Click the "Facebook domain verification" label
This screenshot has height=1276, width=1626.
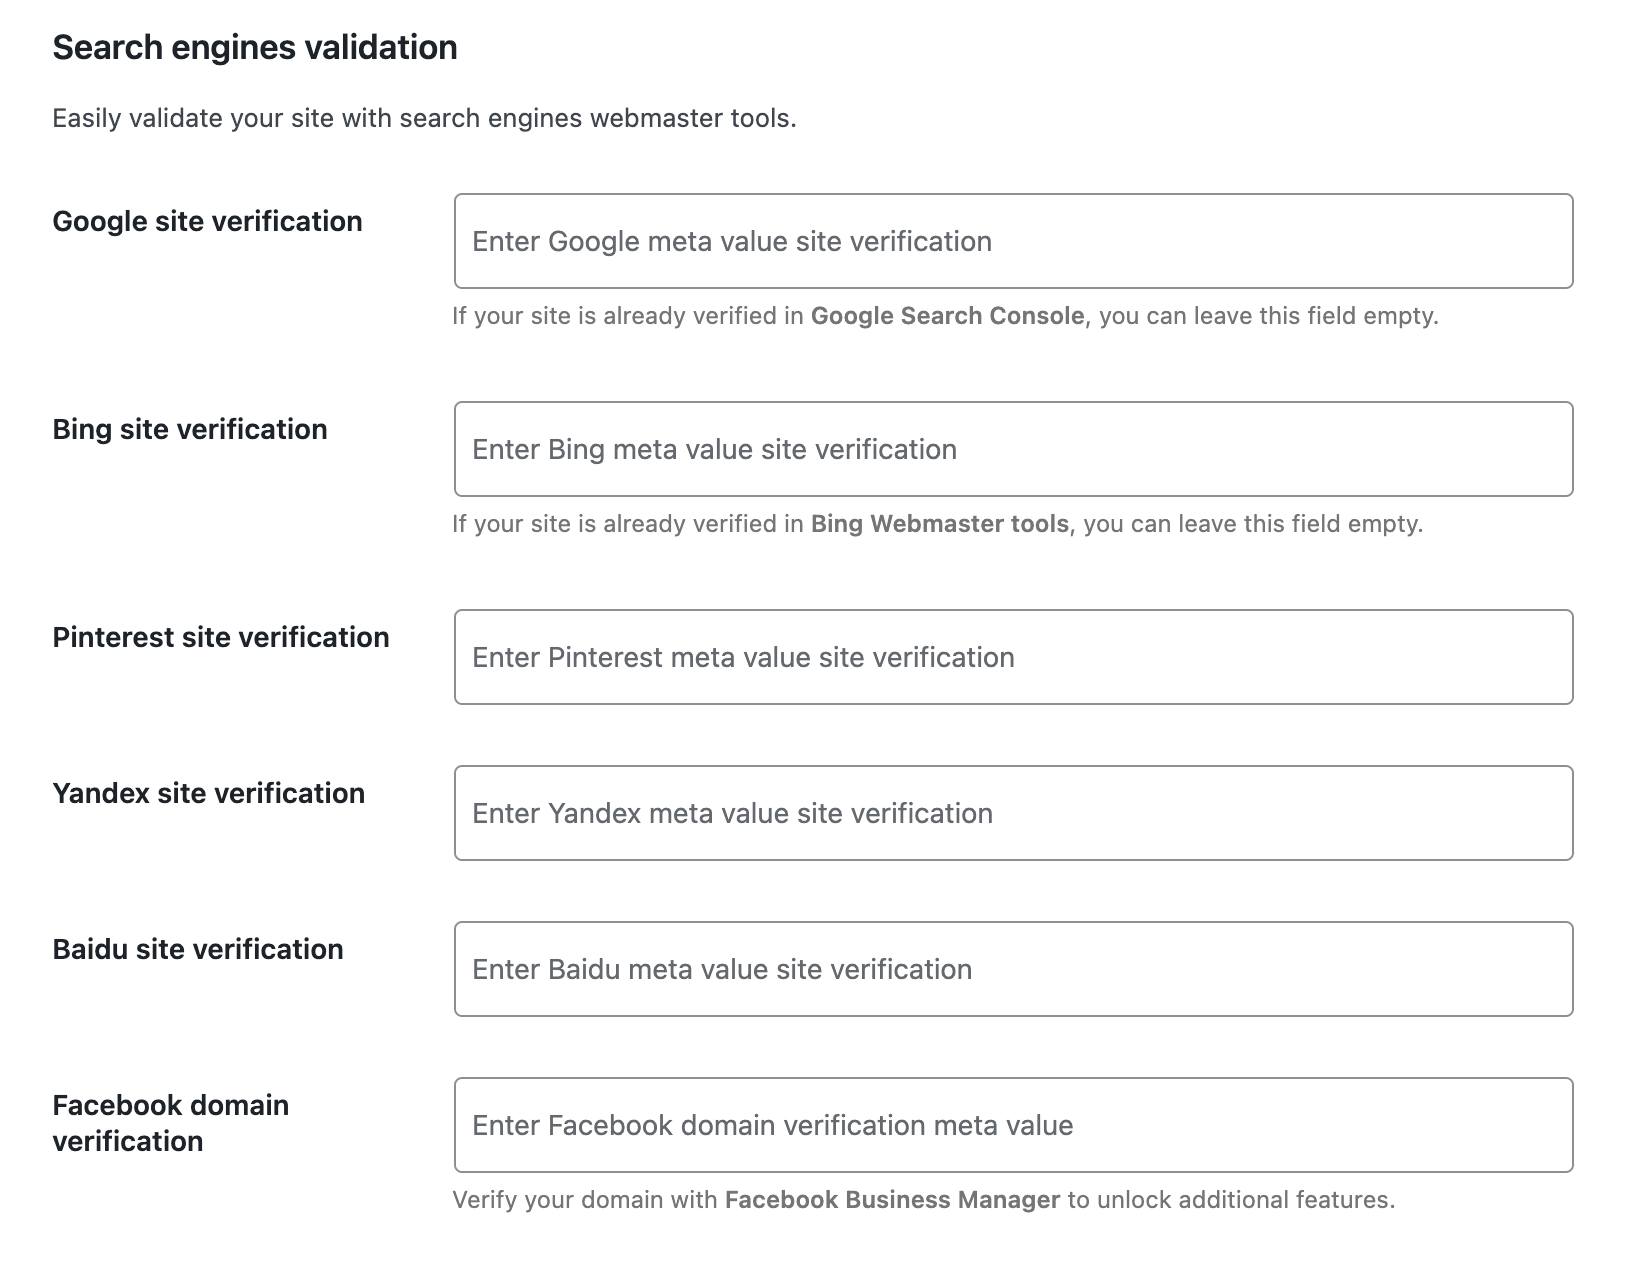[x=170, y=1122]
